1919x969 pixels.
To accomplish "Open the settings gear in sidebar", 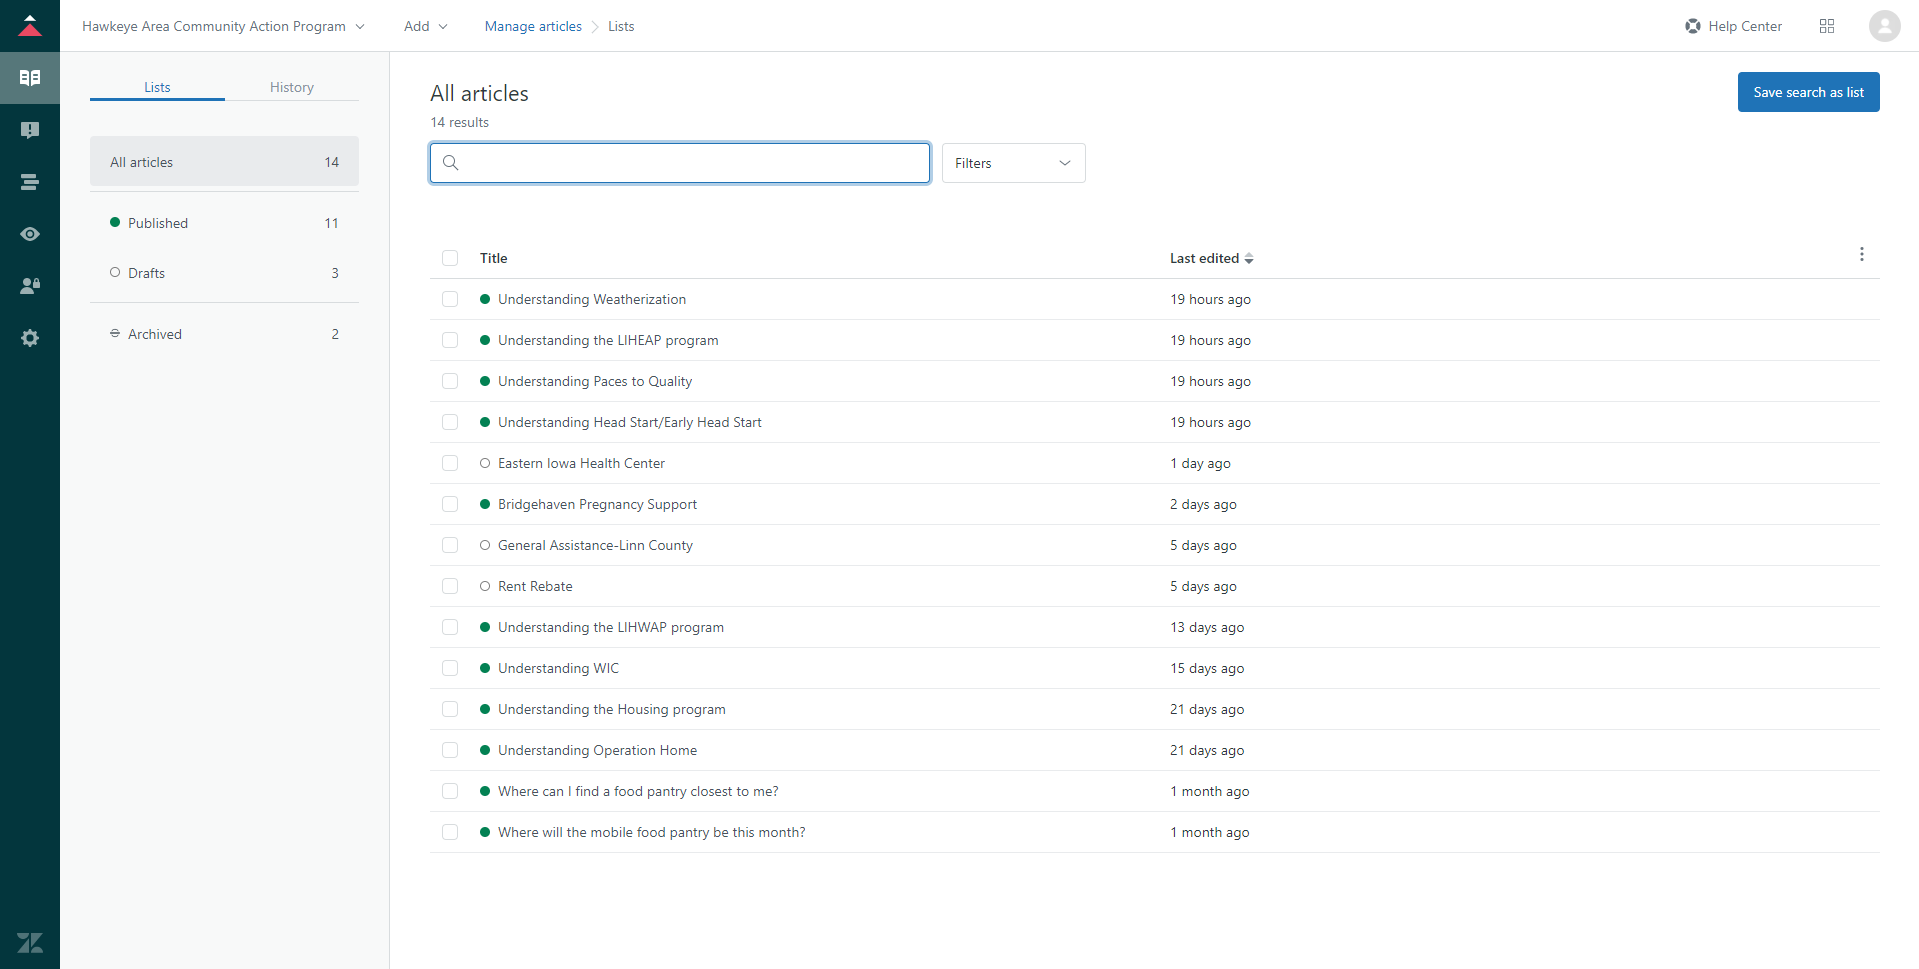I will pos(30,338).
